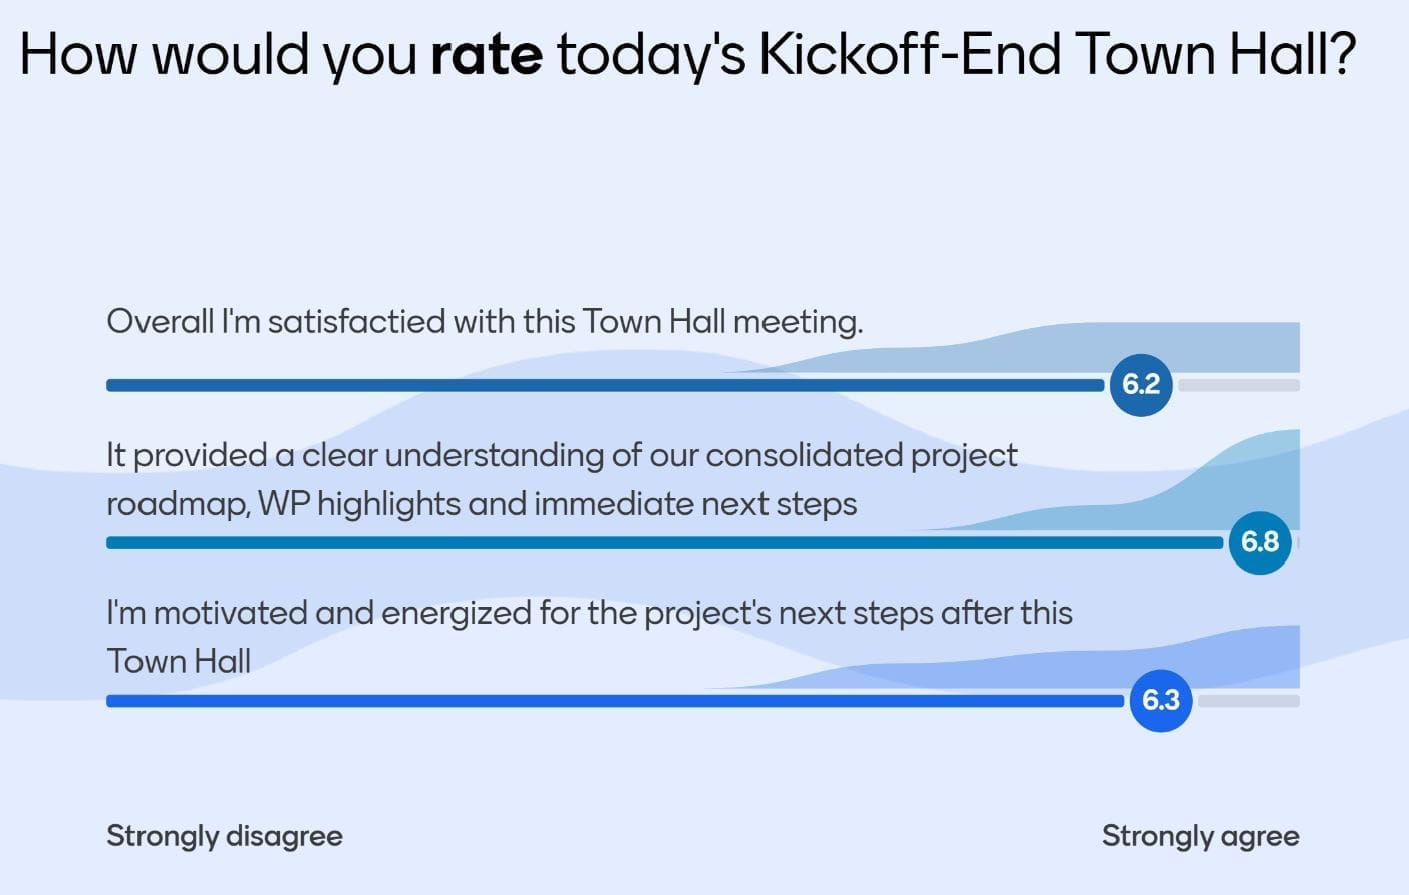Click 'It provided a clear understanding' line
The image size is (1409, 895).
pos(561,455)
